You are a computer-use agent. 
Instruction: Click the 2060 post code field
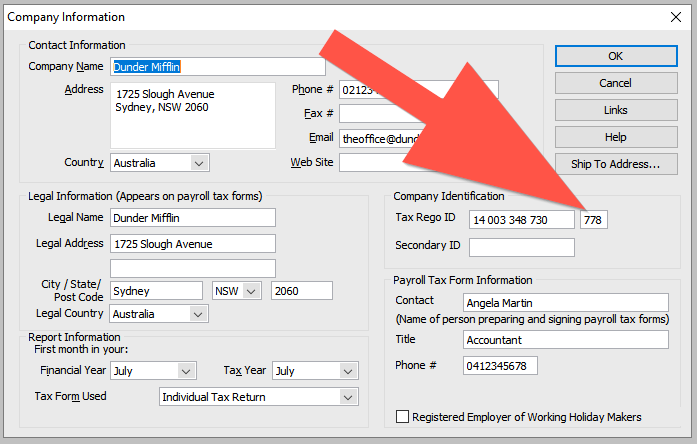coord(302,291)
